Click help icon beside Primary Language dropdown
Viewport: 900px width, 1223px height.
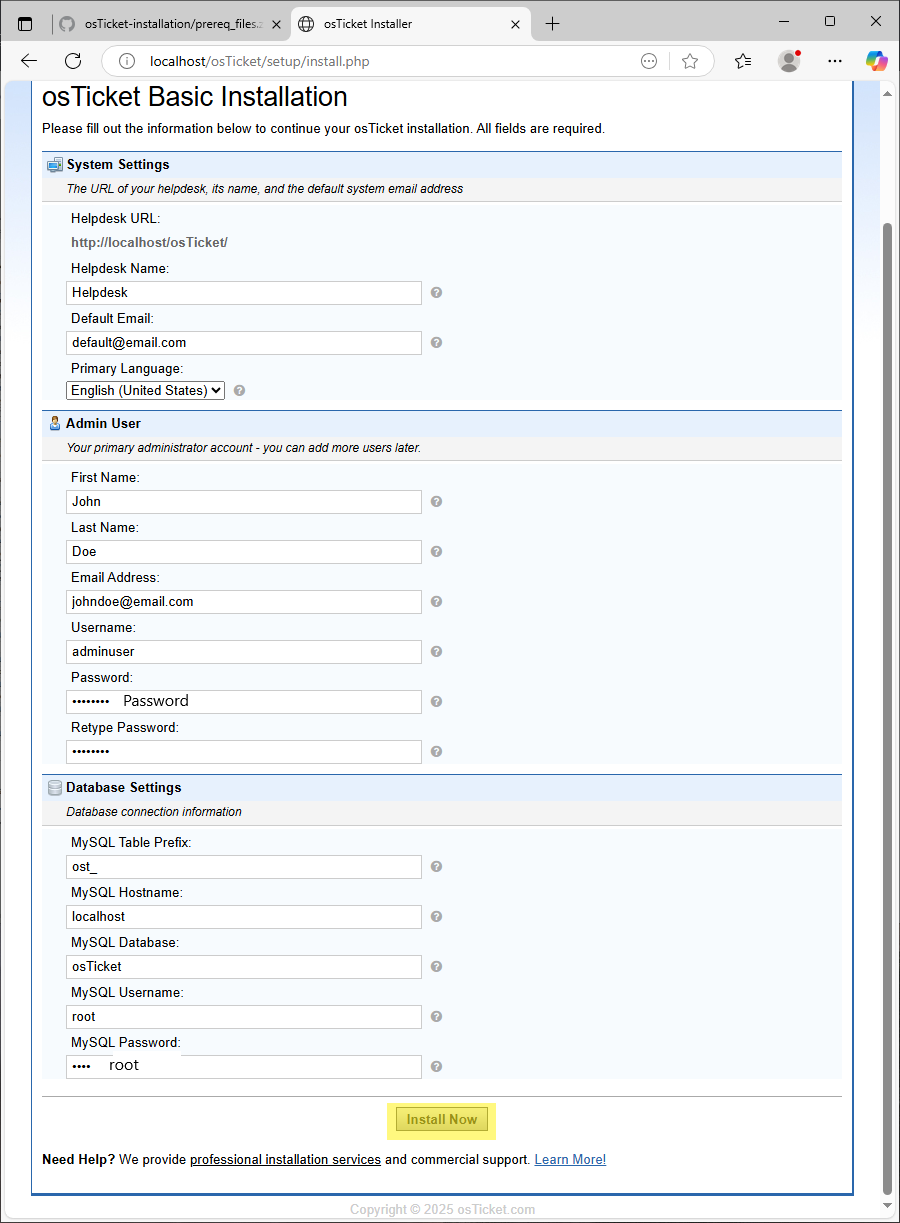[x=239, y=391]
